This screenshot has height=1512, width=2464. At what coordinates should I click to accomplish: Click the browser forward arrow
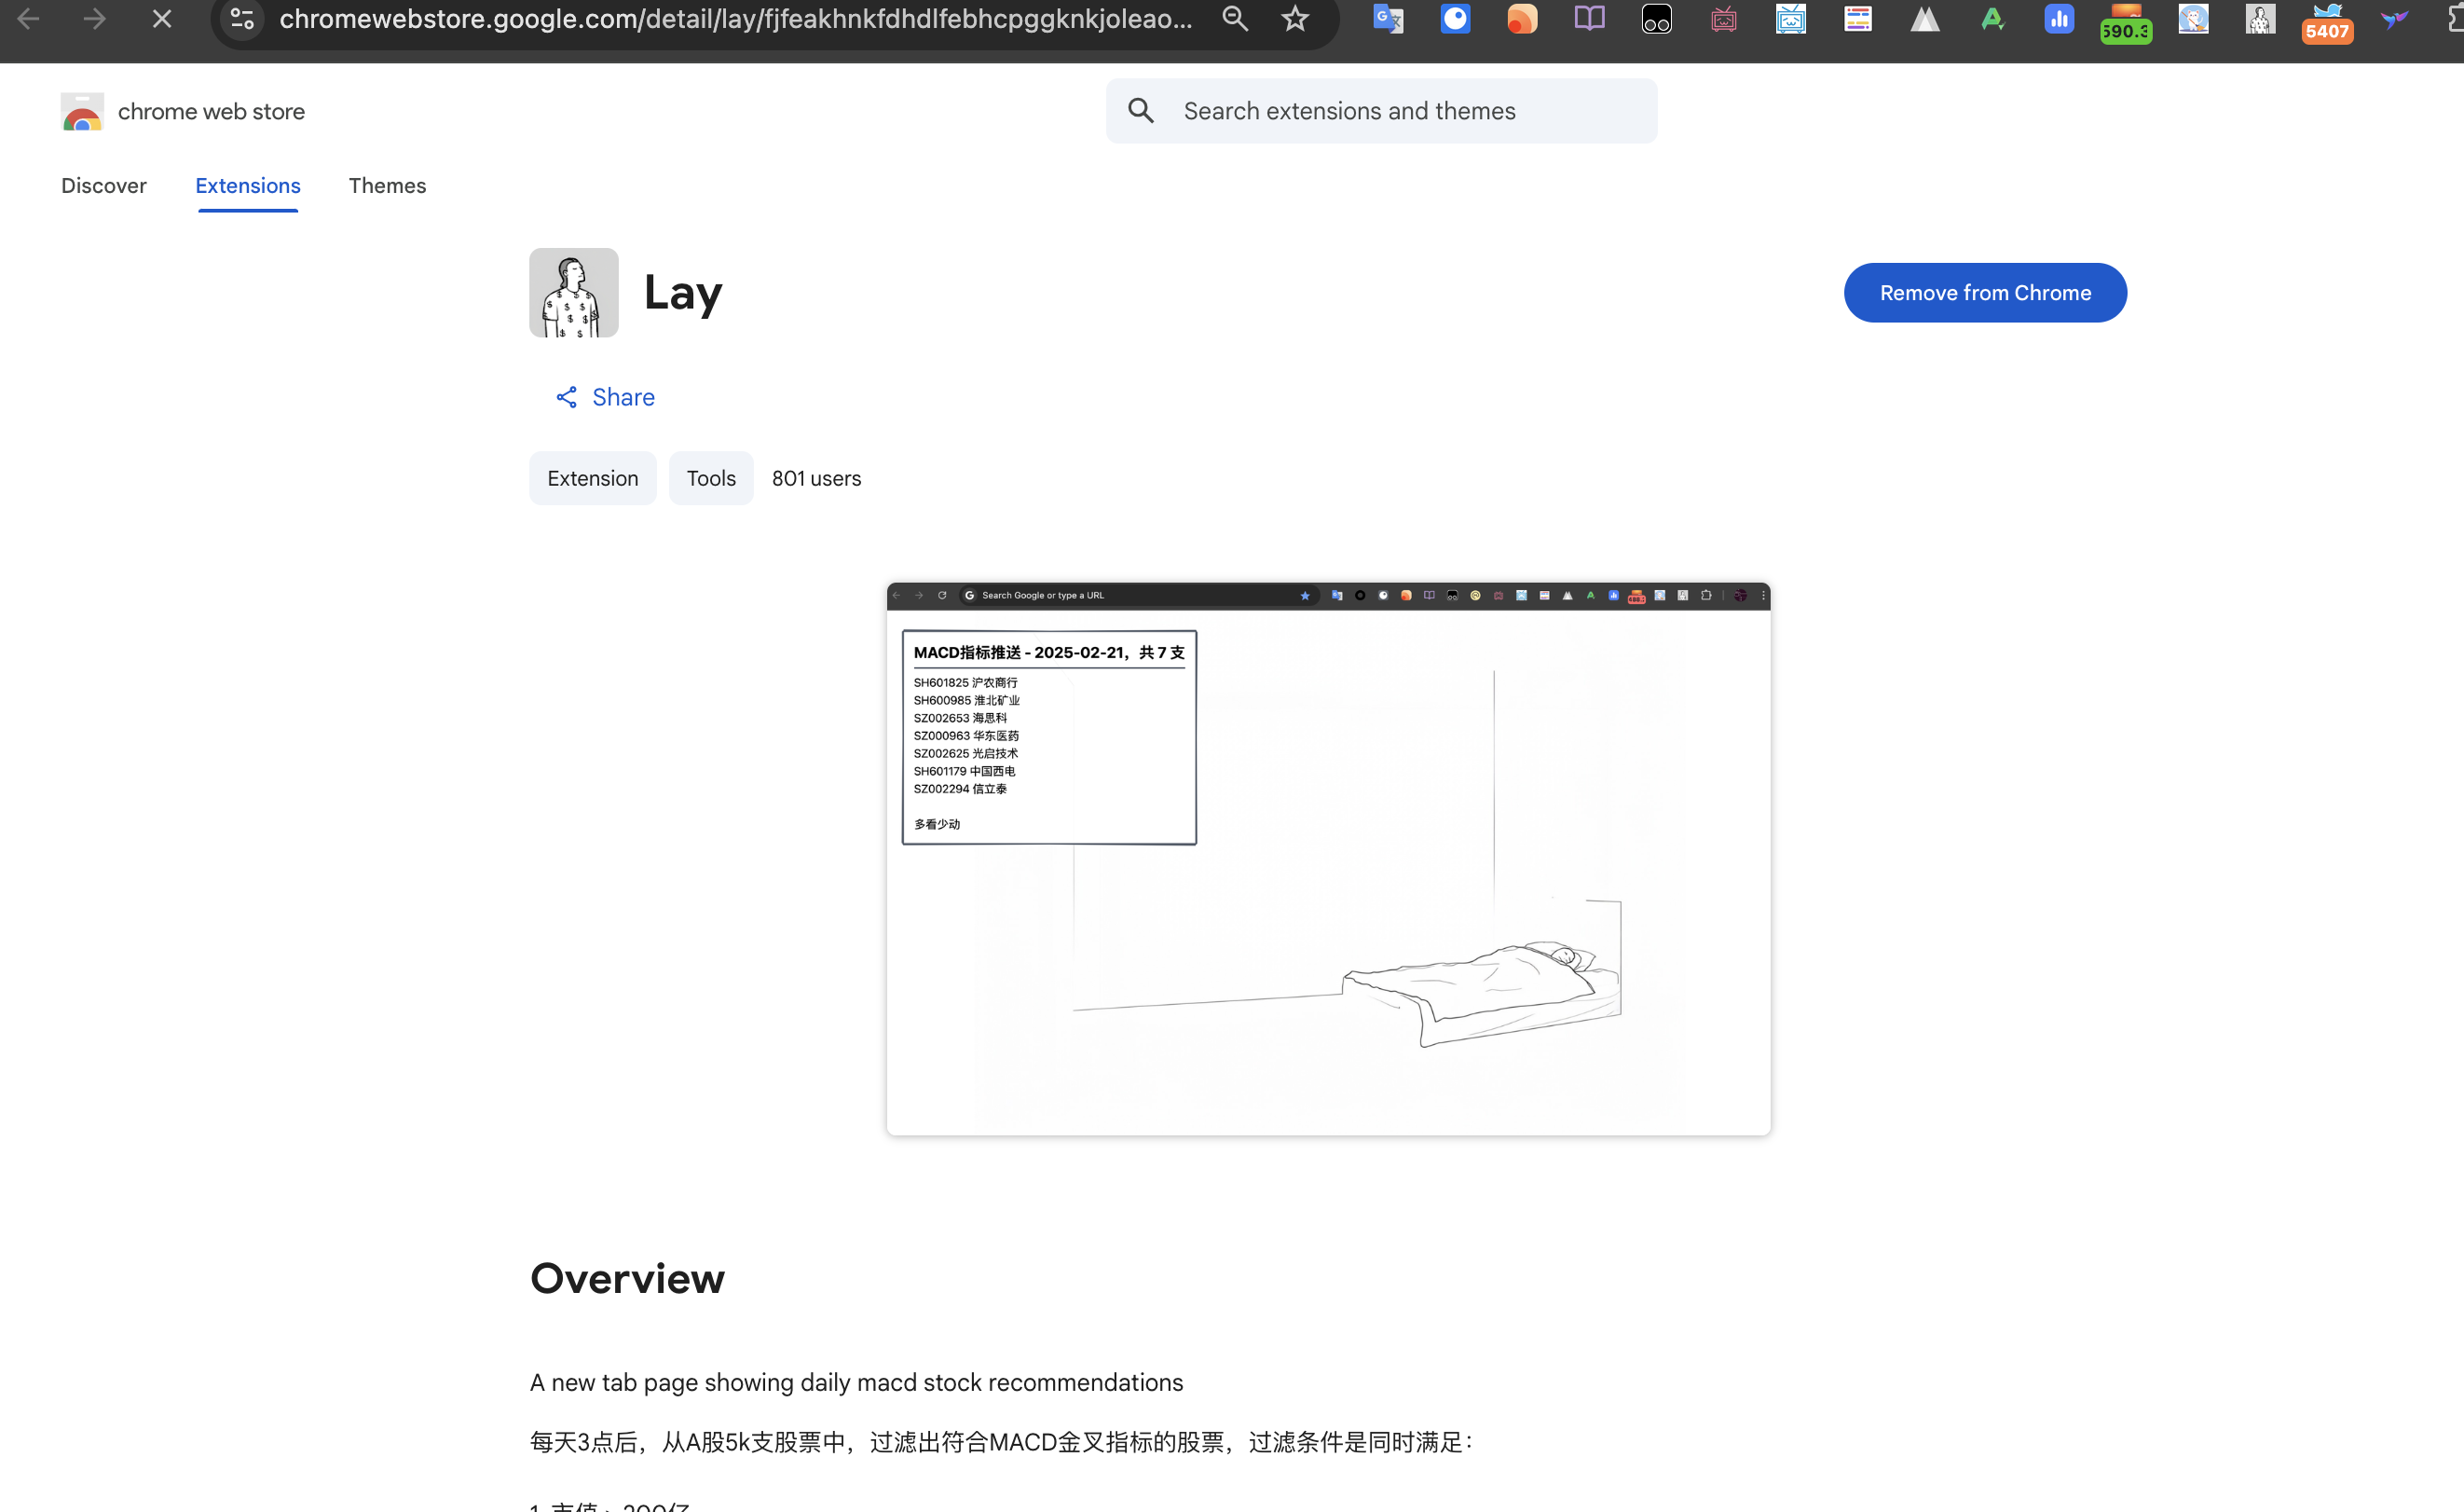tap(94, 19)
